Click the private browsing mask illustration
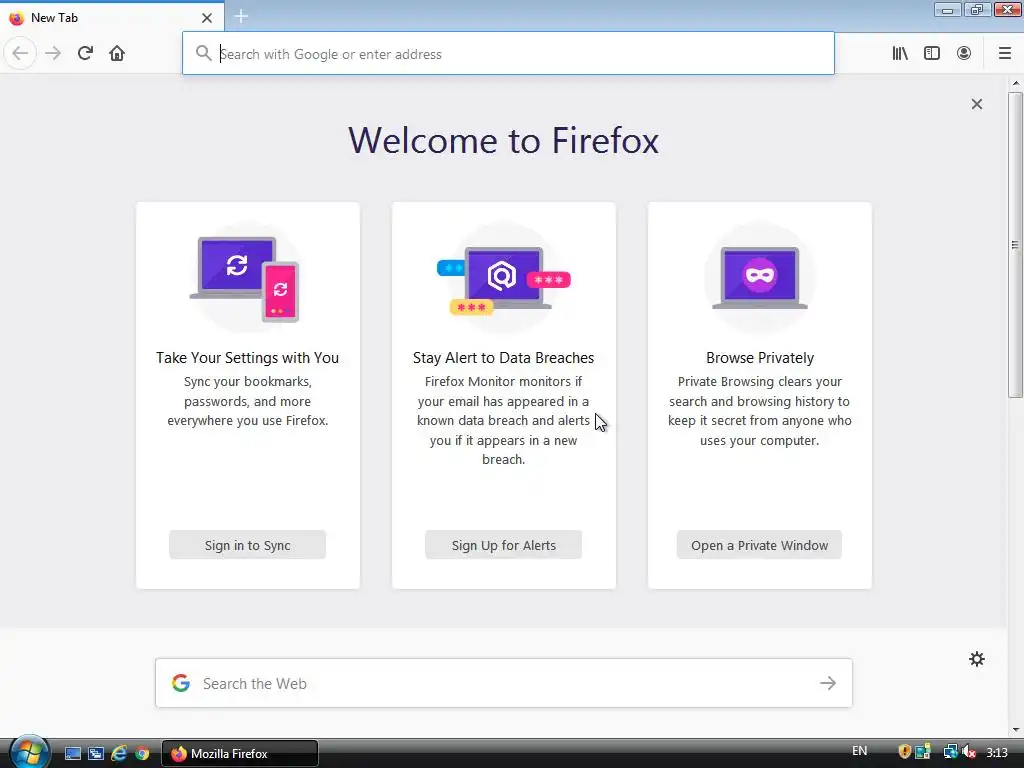Screen dimensions: 1024x768 click(x=760, y=278)
